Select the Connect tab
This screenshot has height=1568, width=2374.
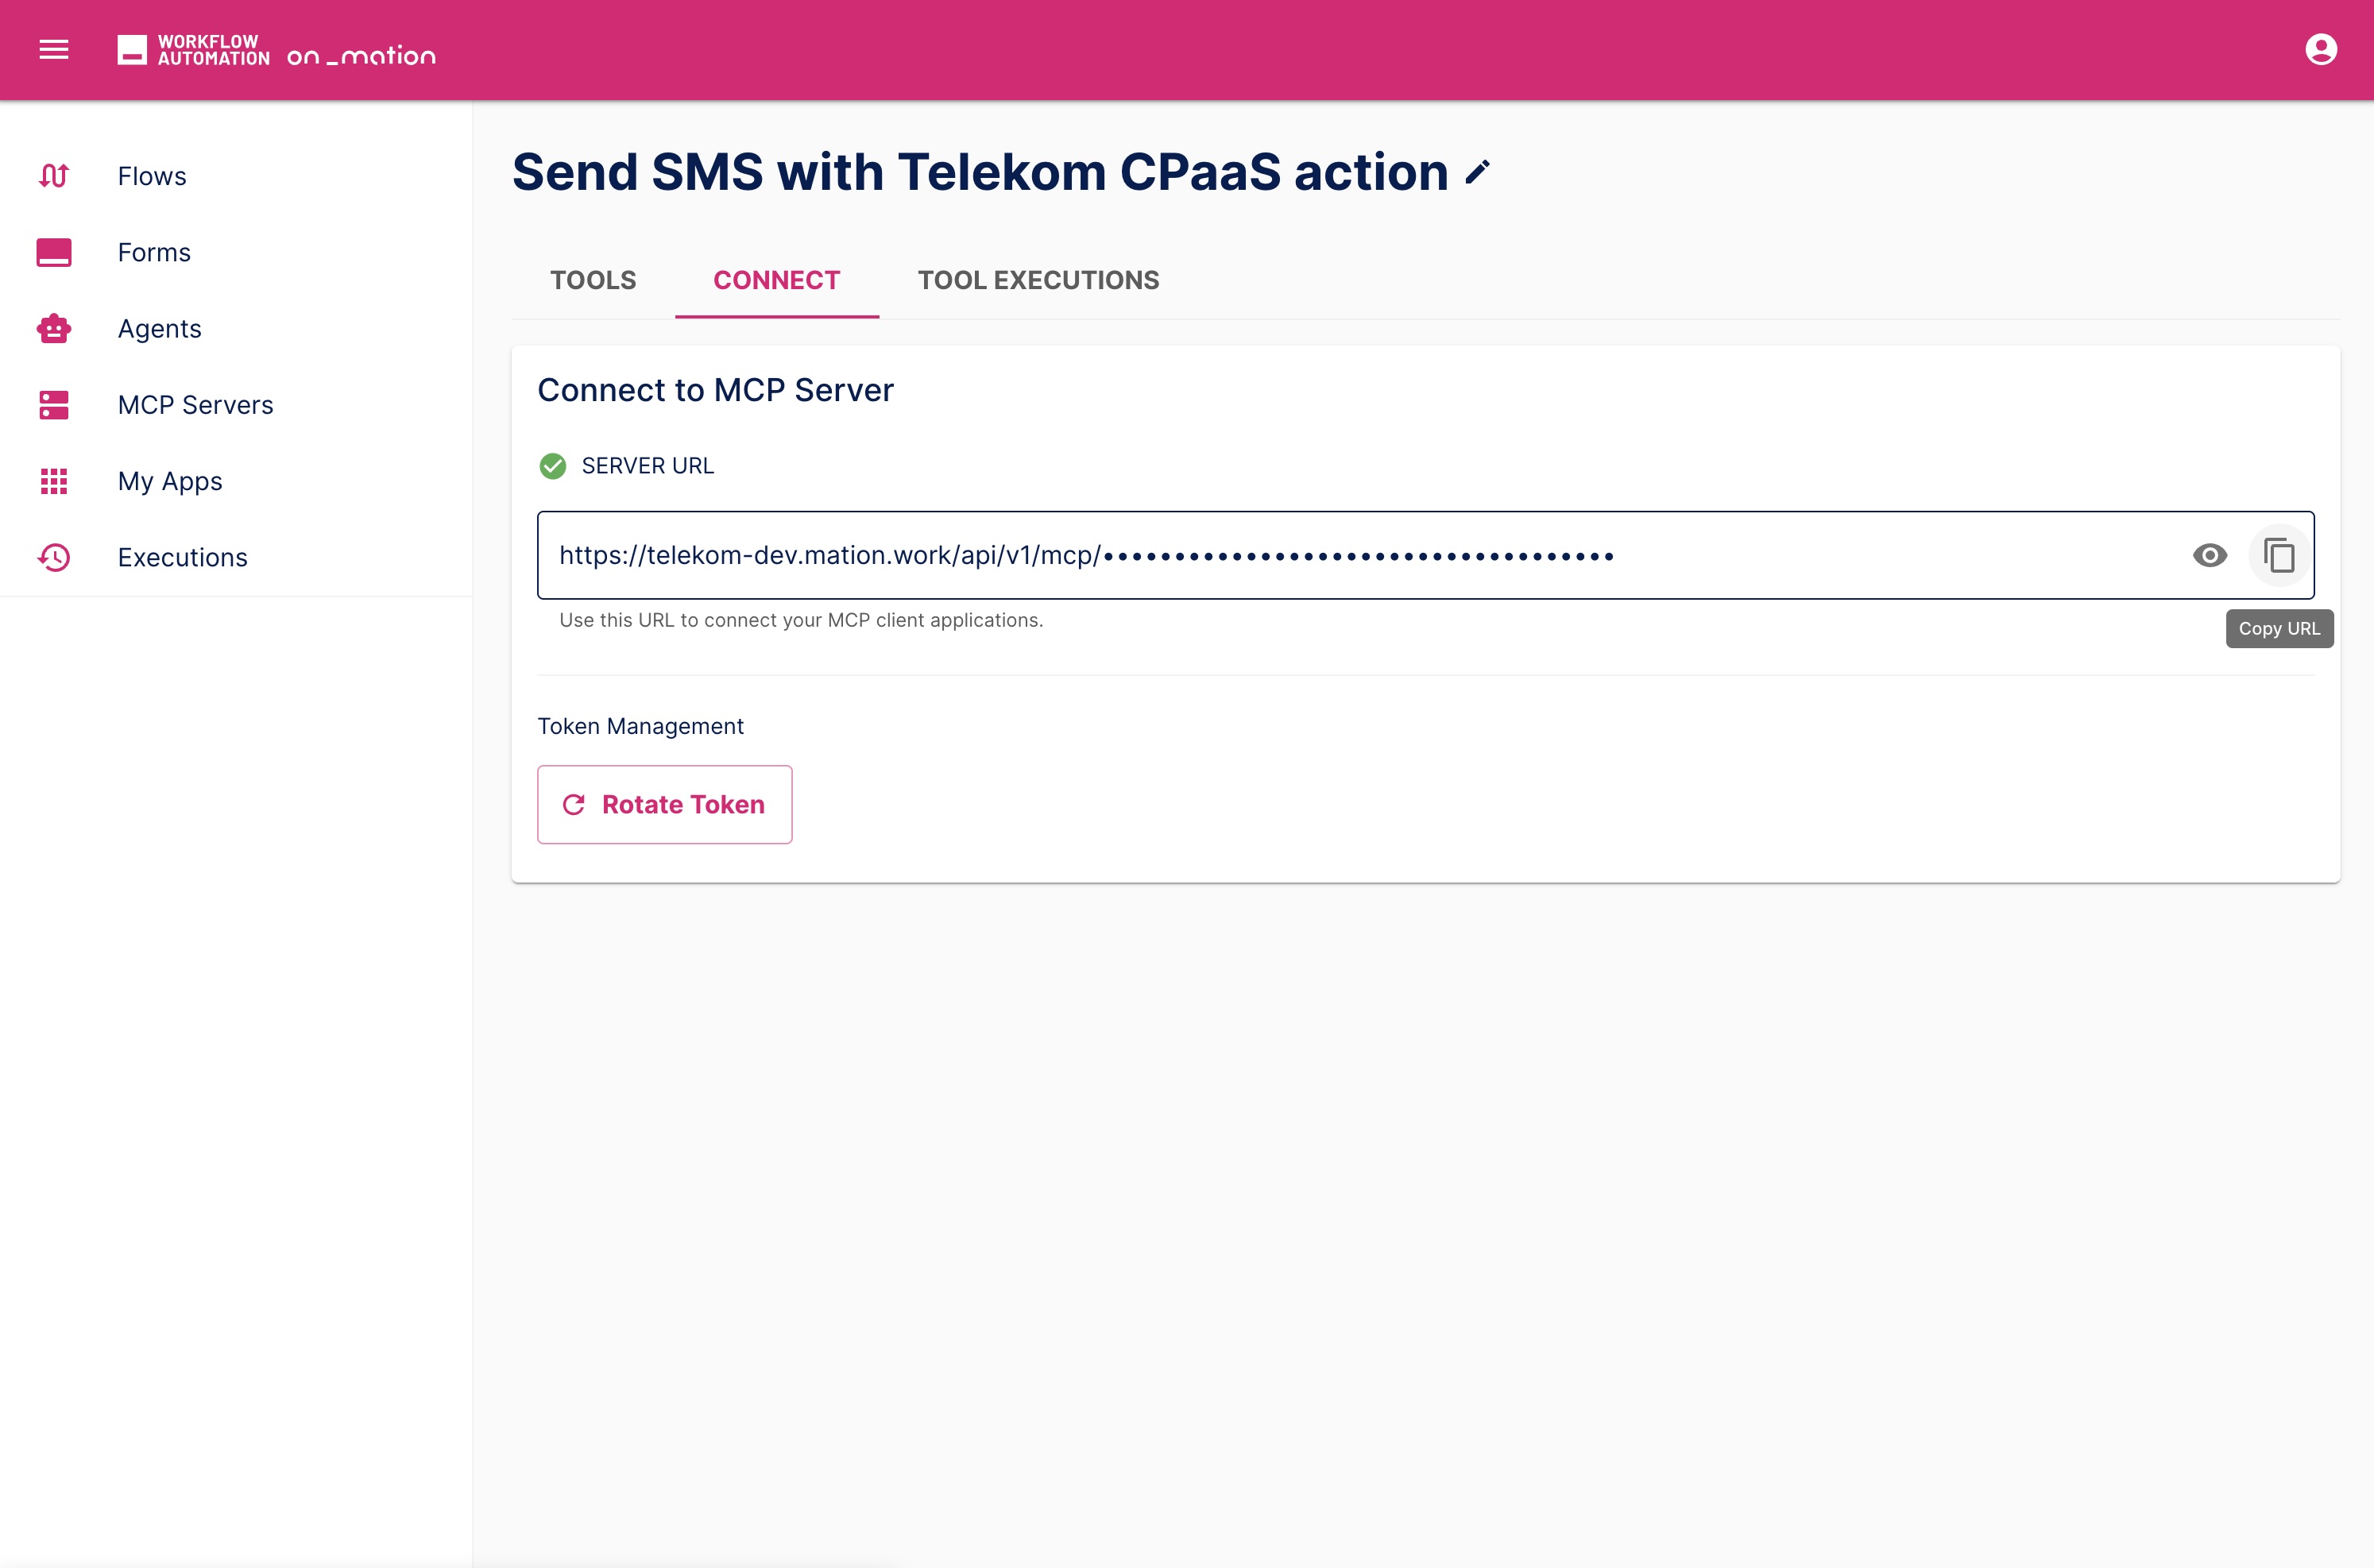coord(776,280)
